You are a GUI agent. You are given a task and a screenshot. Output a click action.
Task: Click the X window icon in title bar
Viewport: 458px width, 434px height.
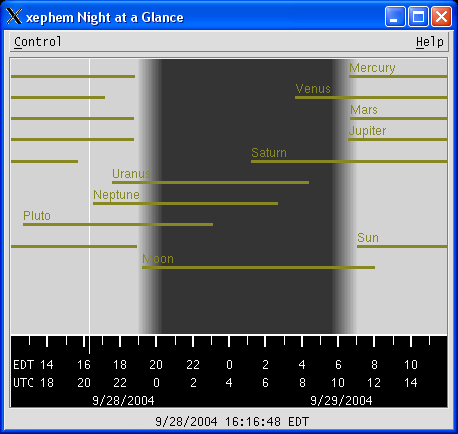(x=14, y=16)
